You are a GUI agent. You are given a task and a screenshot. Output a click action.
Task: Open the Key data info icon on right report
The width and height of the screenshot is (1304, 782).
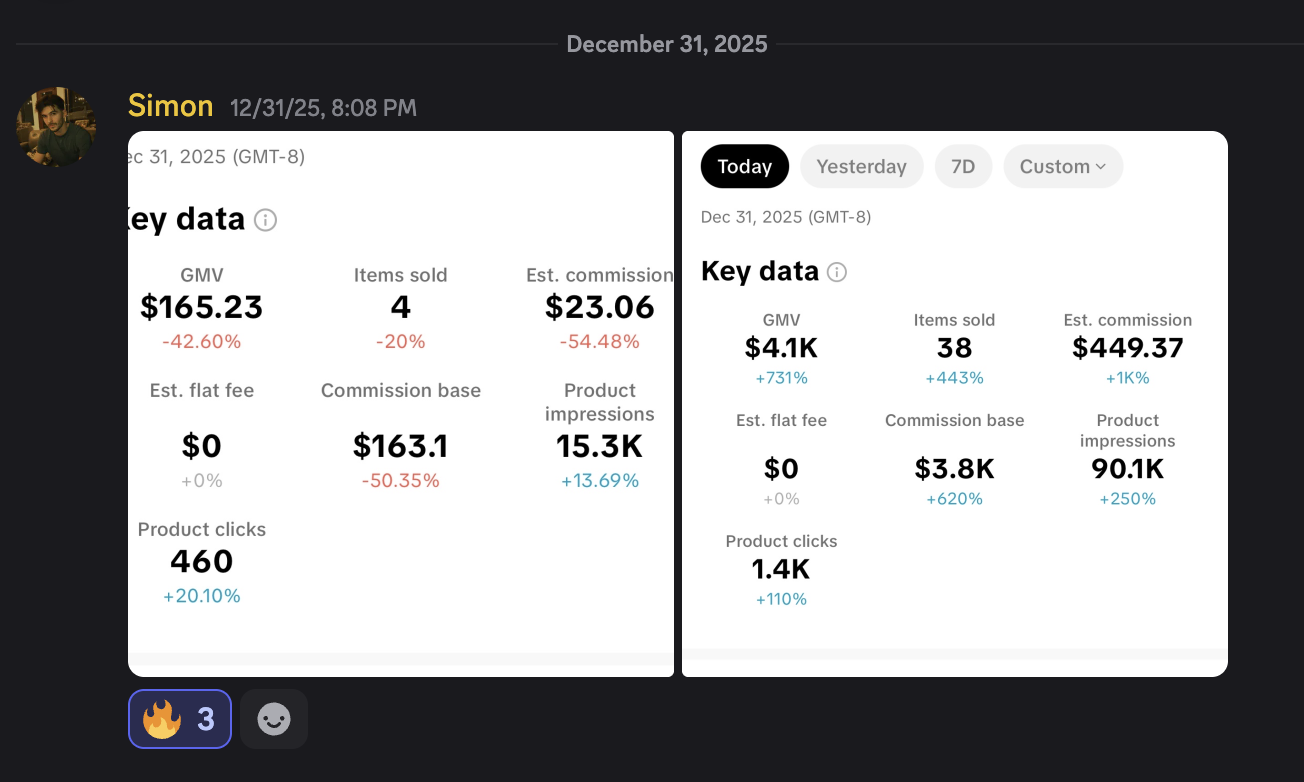(x=836, y=271)
